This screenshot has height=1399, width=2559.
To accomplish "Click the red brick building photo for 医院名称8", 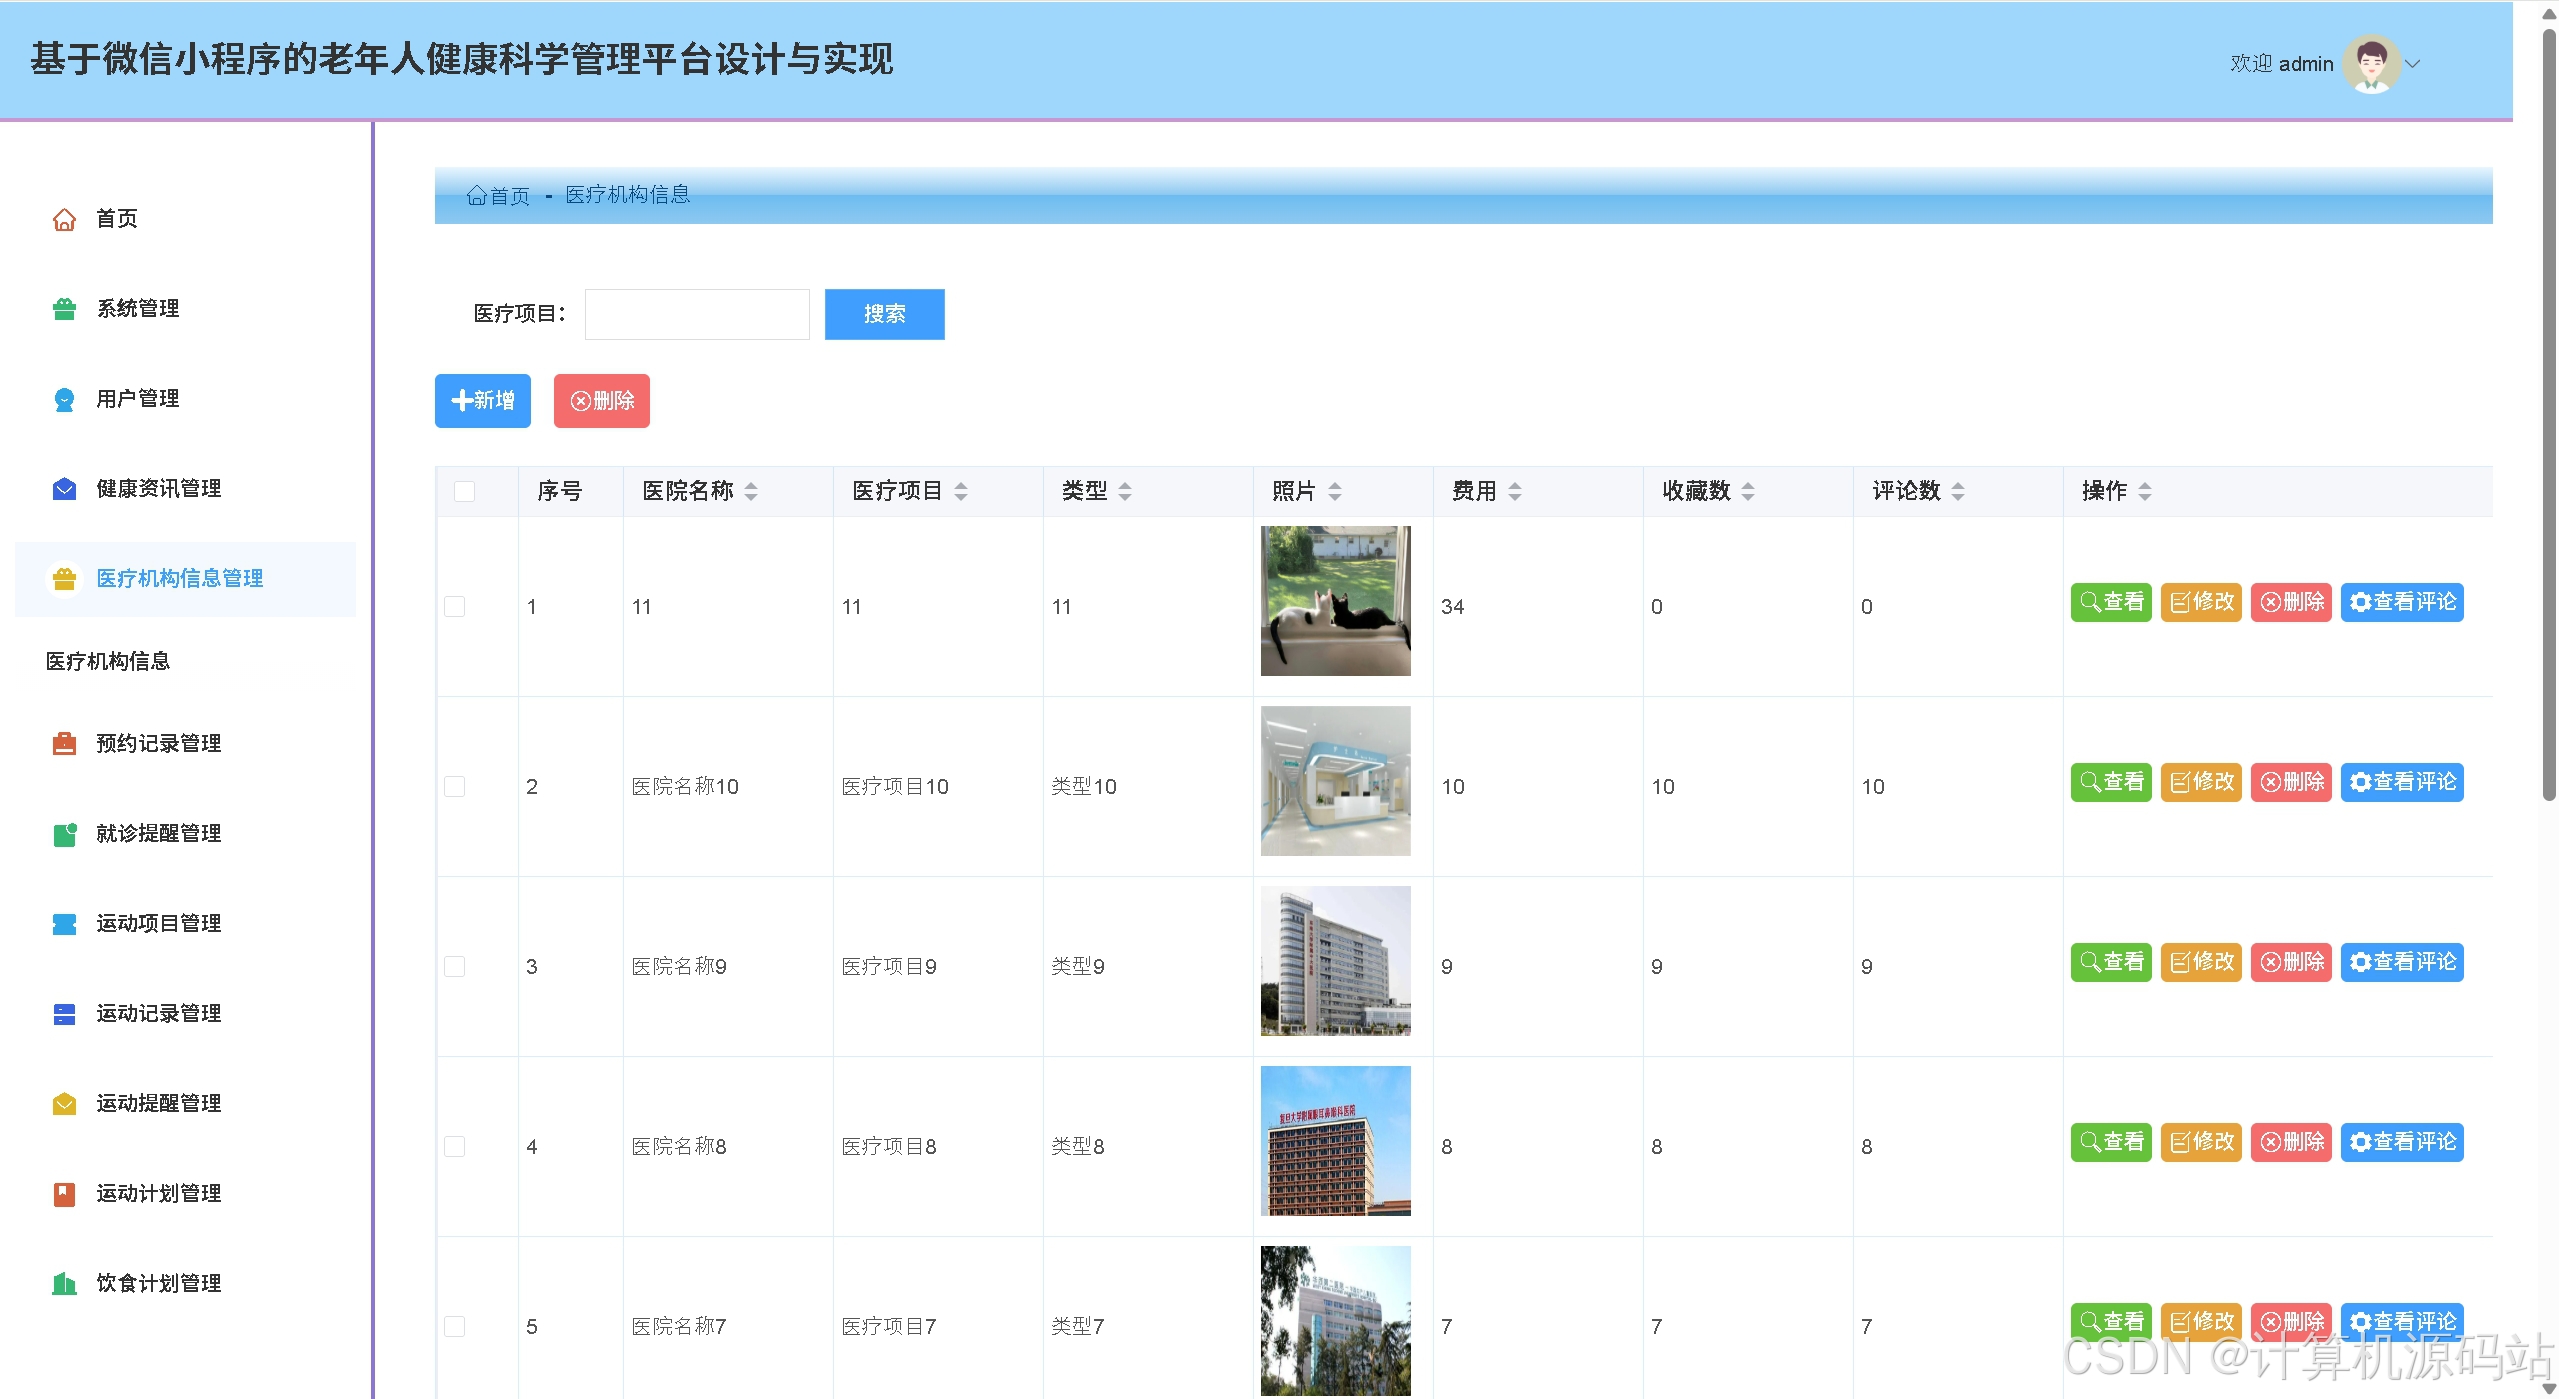I will [x=1335, y=1141].
